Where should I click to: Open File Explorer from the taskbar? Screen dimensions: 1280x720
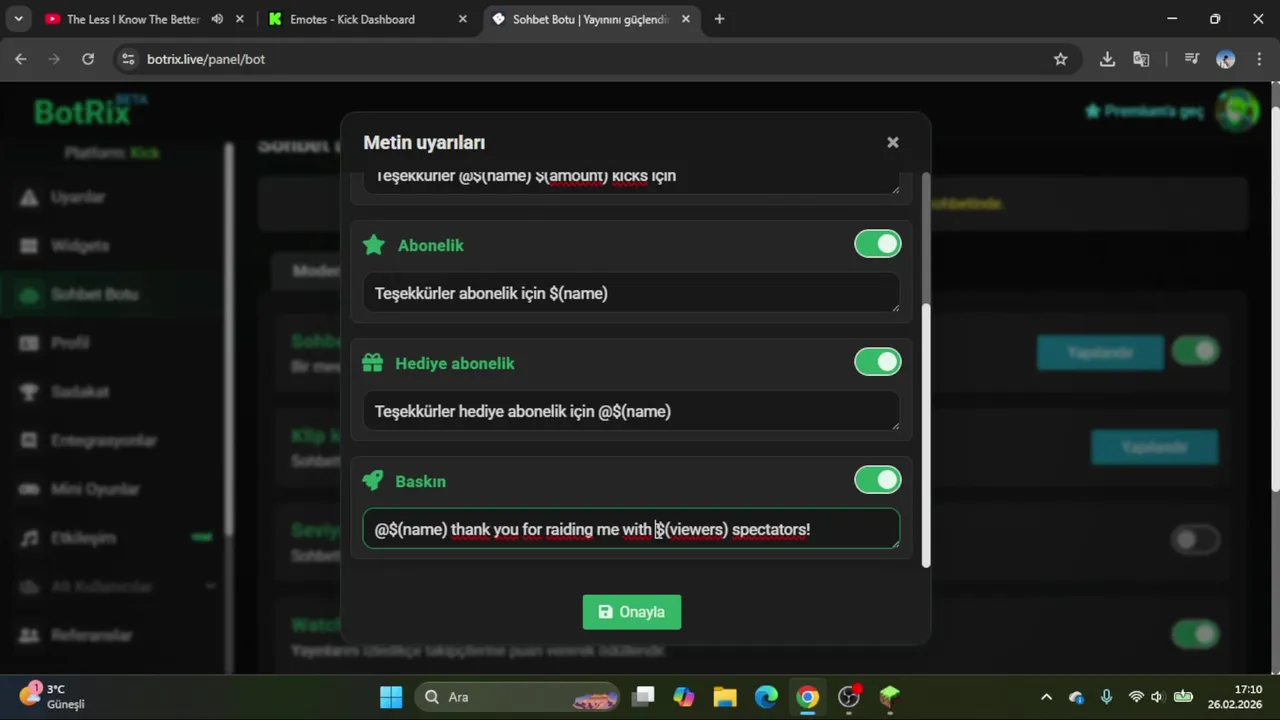point(725,697)
